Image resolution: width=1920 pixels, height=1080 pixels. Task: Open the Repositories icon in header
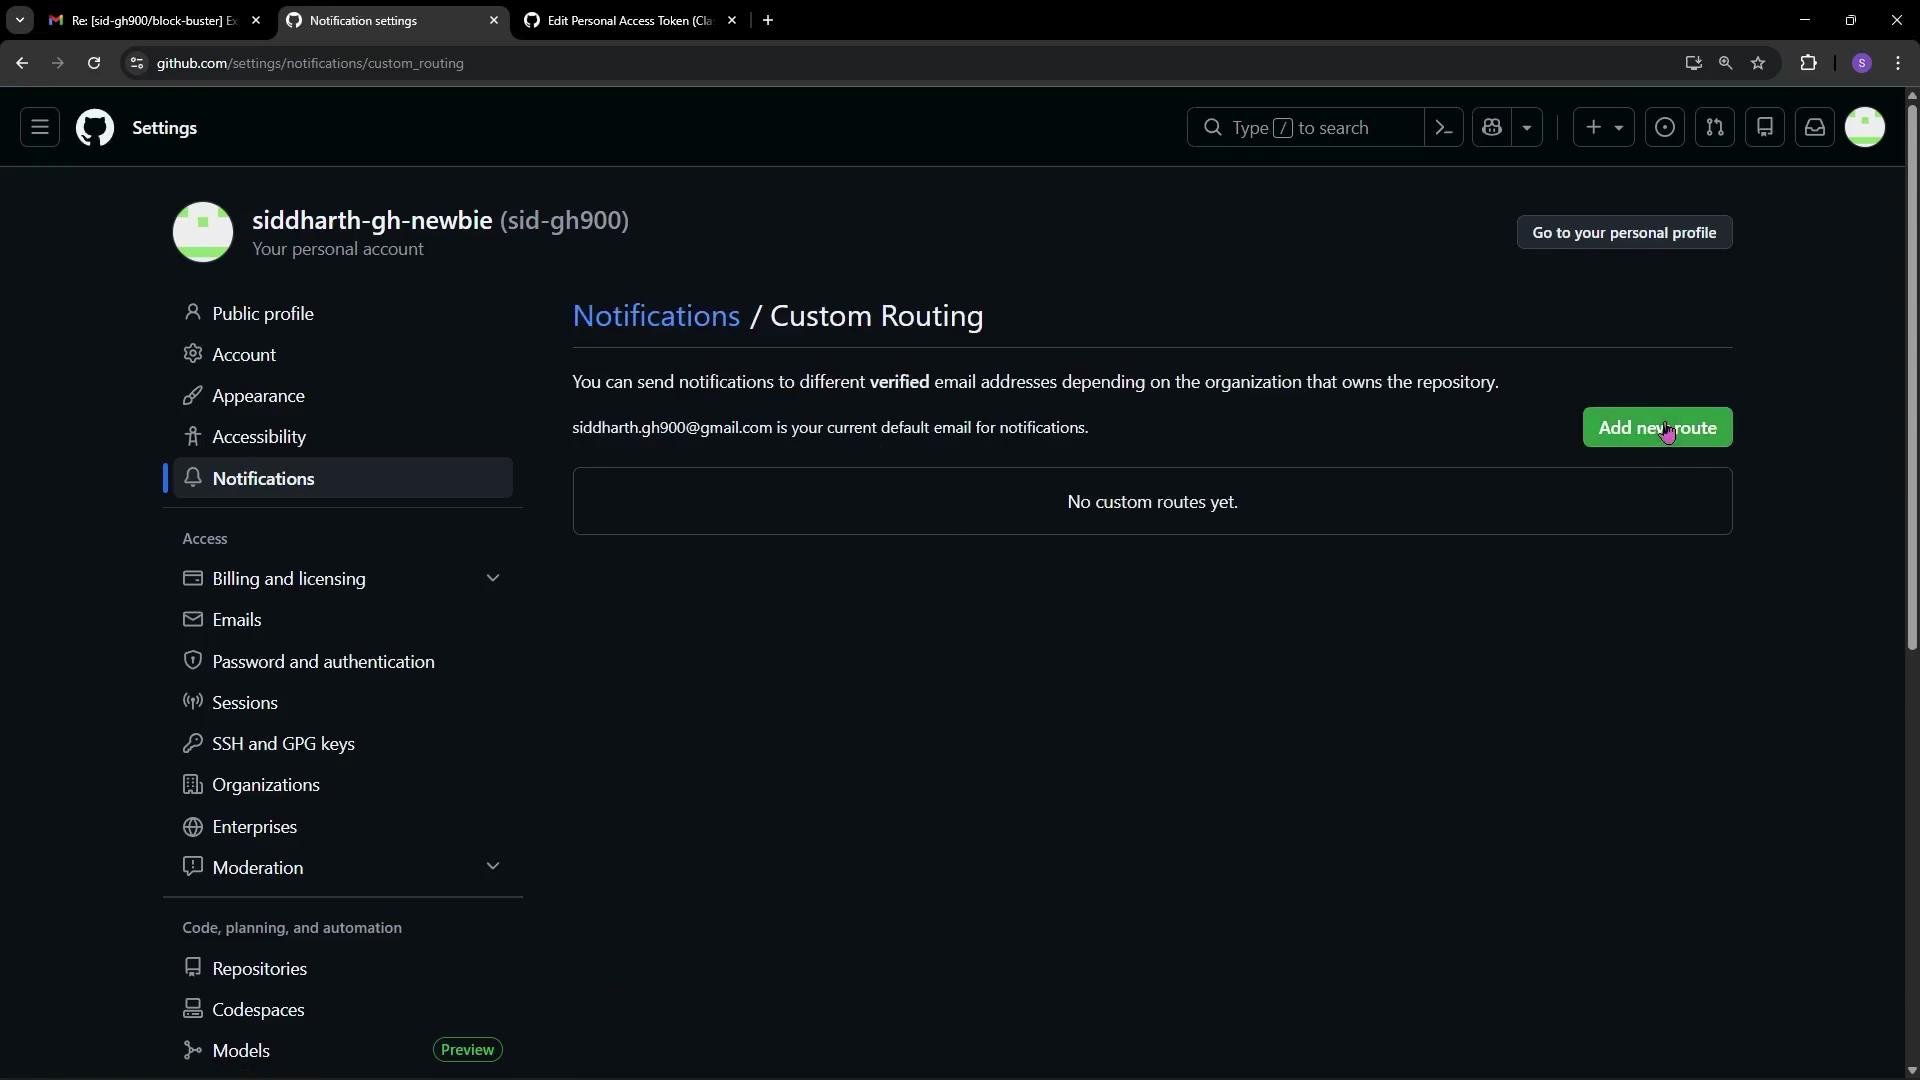[1765, 128]
